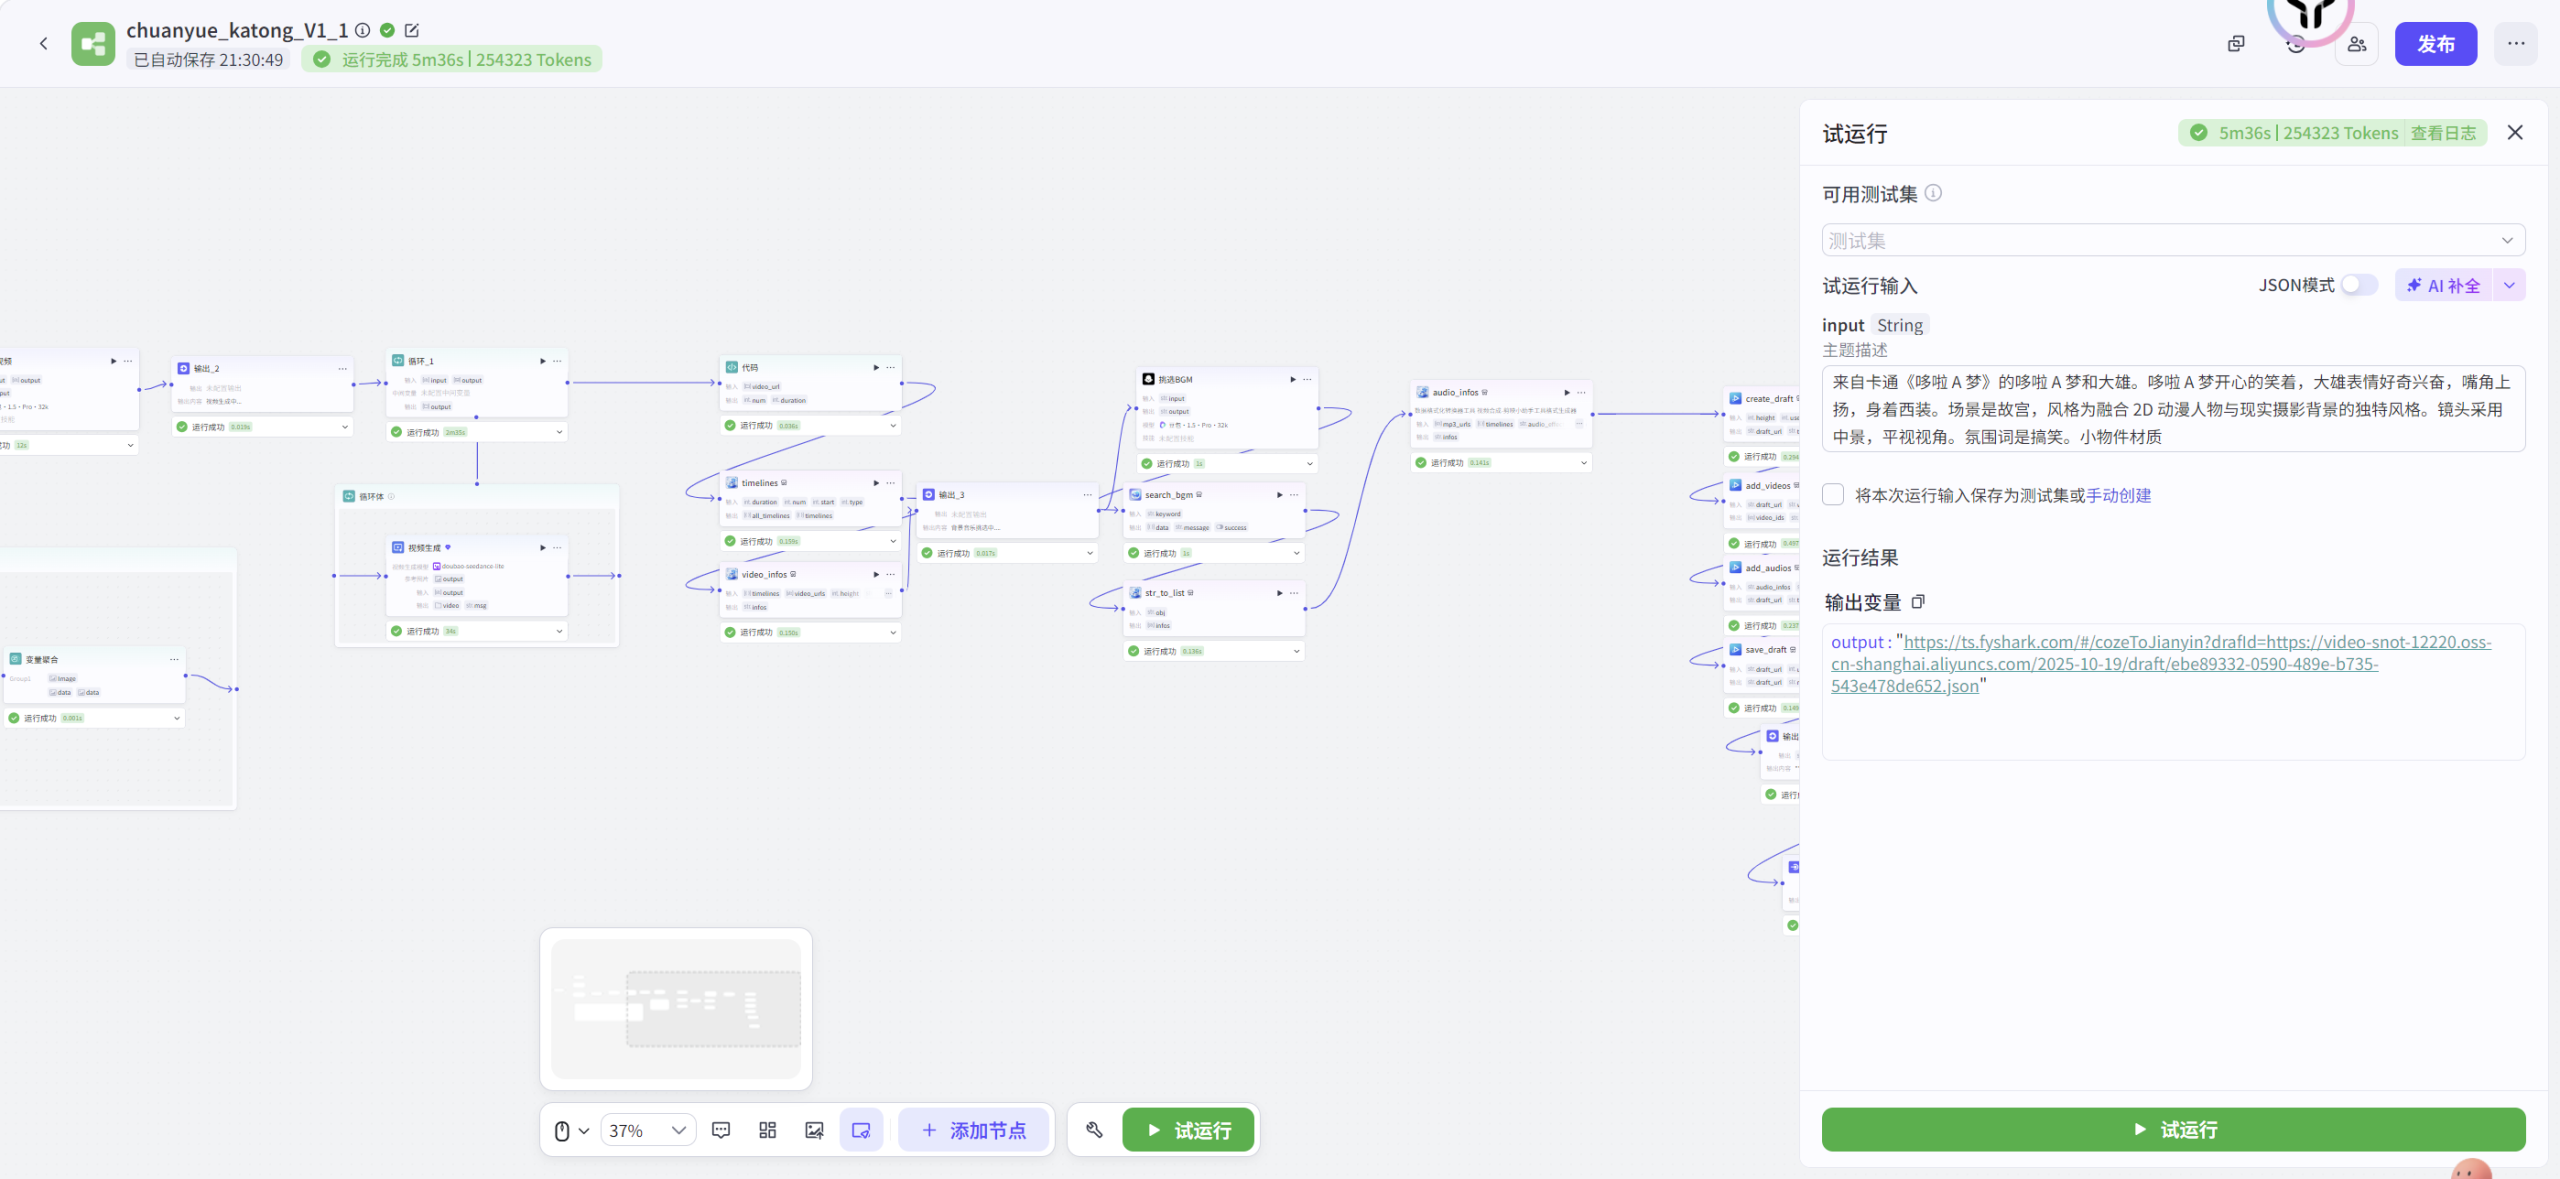Open the 测试集 dropdown
The width and height of the screenshot is (2560, 1179).
pyautogui.click(x=2172, y=240)
